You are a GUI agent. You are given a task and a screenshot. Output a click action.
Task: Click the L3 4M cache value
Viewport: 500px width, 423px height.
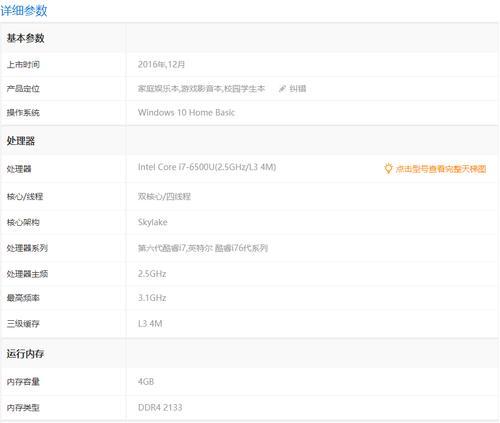(x=150, y=324)
